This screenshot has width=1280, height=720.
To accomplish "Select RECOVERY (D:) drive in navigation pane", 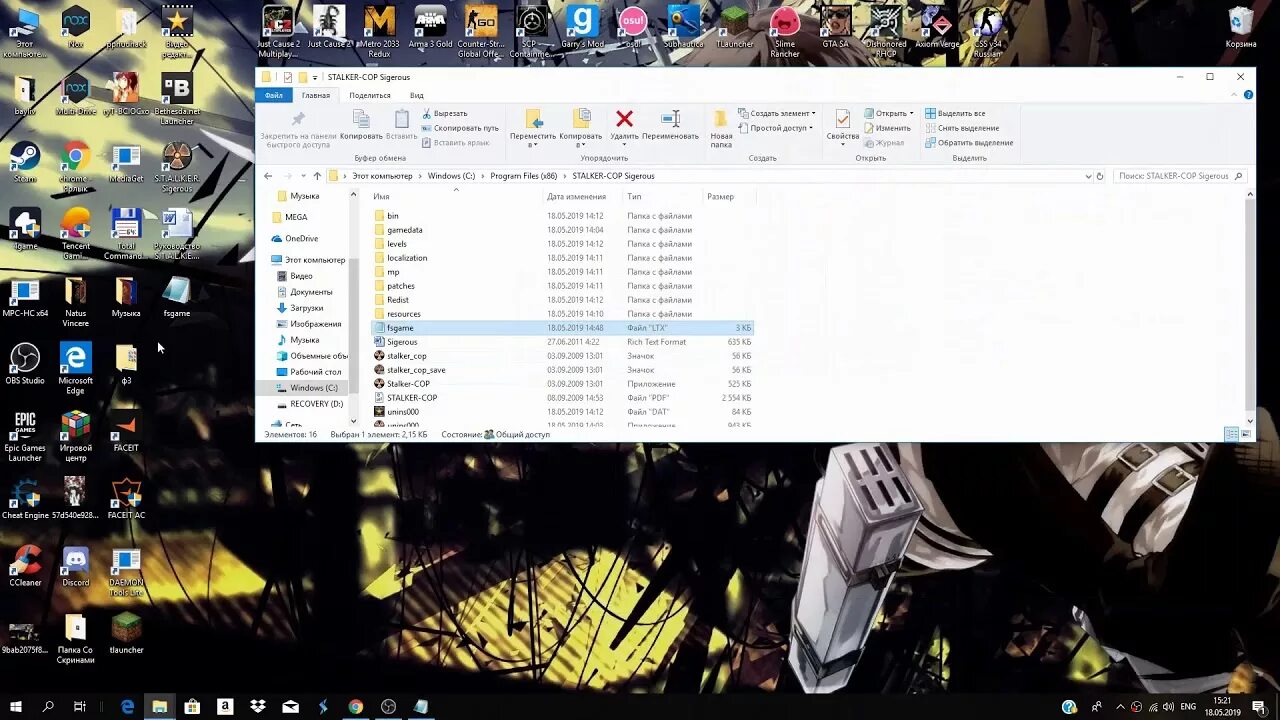I will click(x=316, y=404).
